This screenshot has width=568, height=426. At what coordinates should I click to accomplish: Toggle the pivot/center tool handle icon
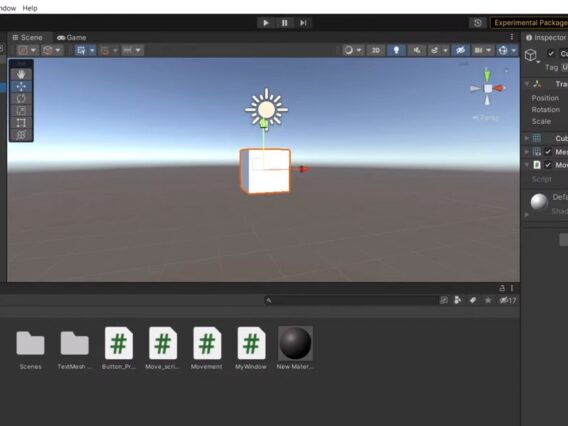coord(23,50)
